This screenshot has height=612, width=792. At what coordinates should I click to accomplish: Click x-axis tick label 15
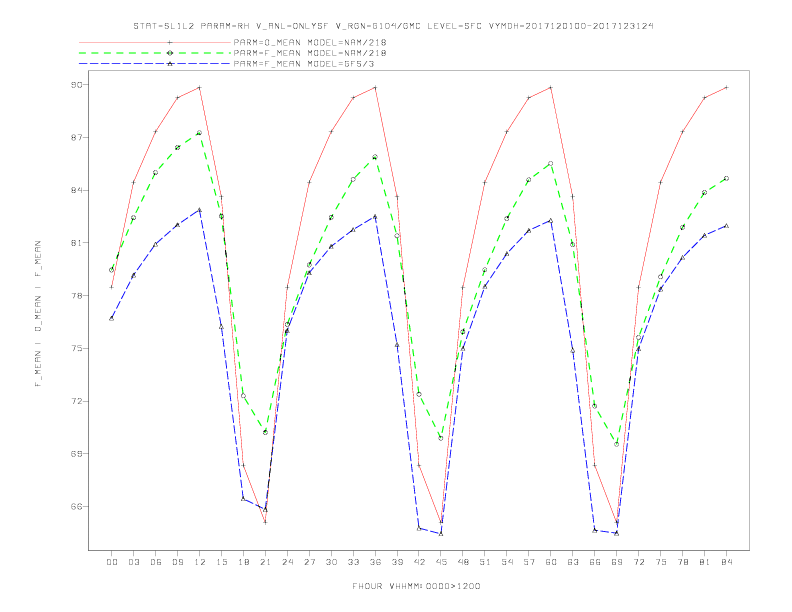(222, 562)
